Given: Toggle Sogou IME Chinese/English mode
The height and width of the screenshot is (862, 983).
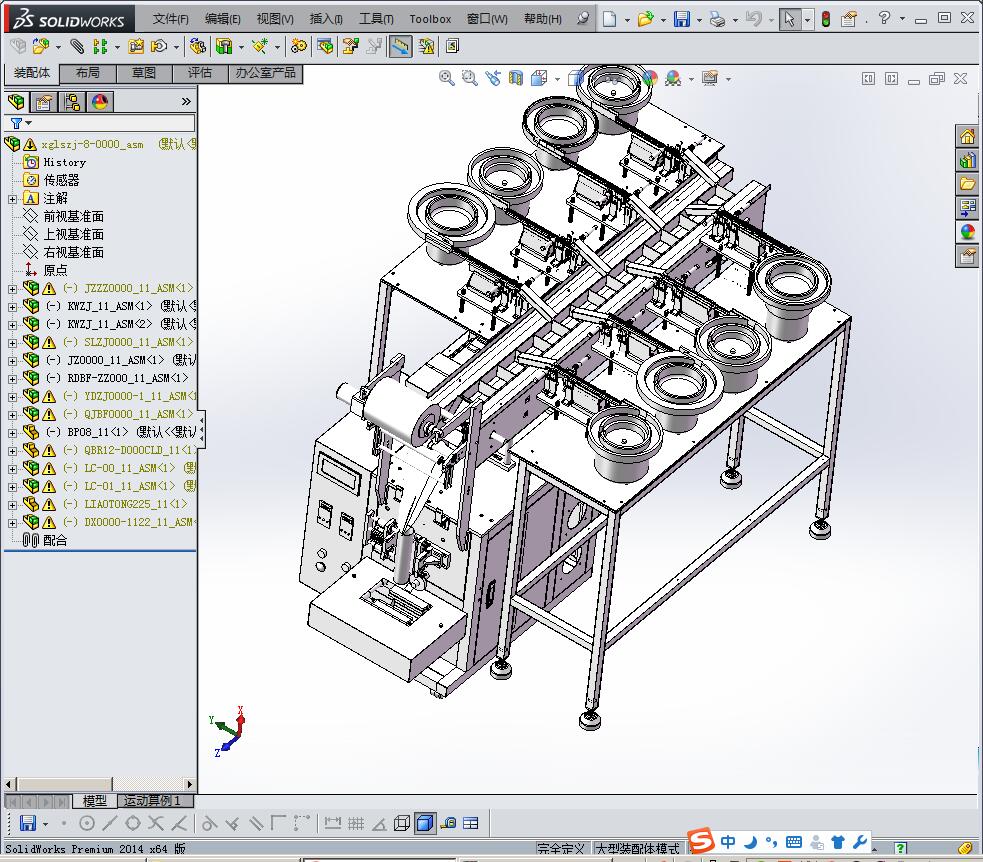Looking at the screenshot, I should pyautogui.click(x=728, y=842).
